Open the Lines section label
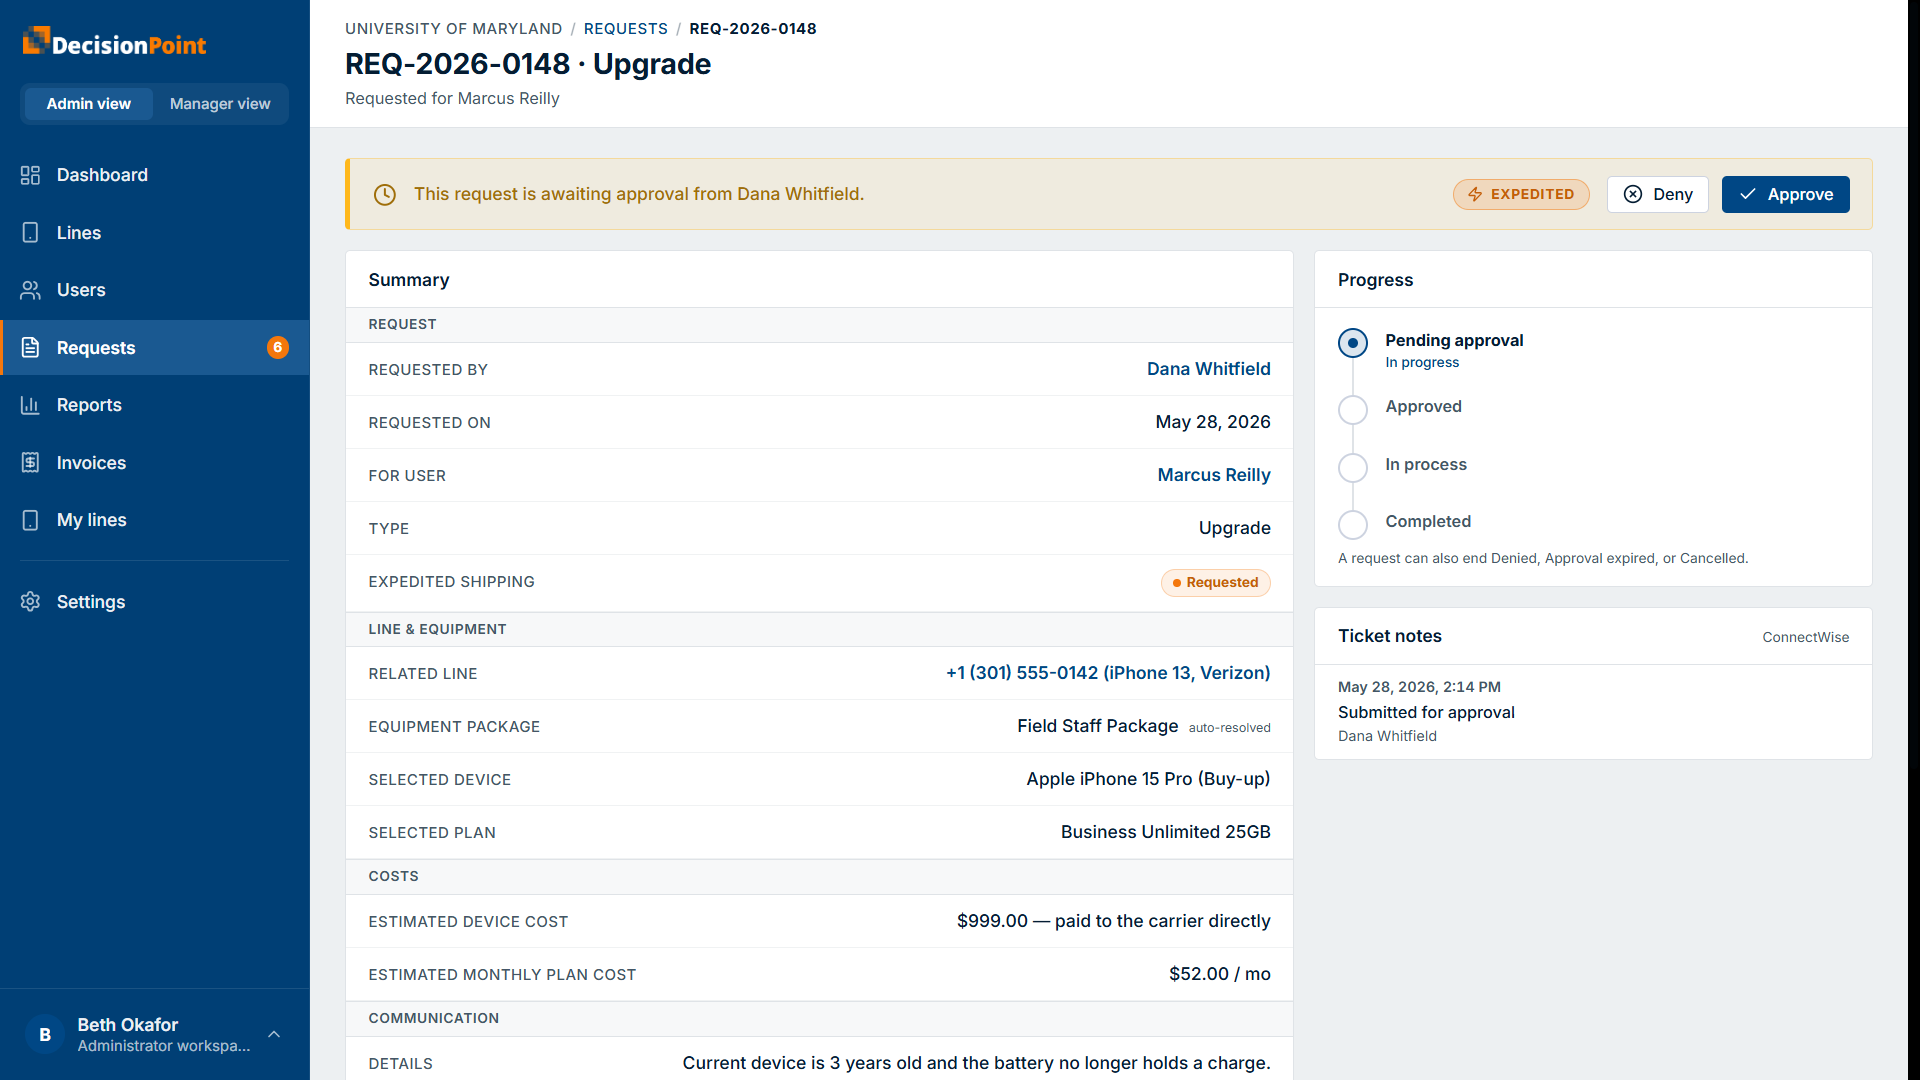1920x1080 pixels. pyautogui.click(x=79, y=233)
